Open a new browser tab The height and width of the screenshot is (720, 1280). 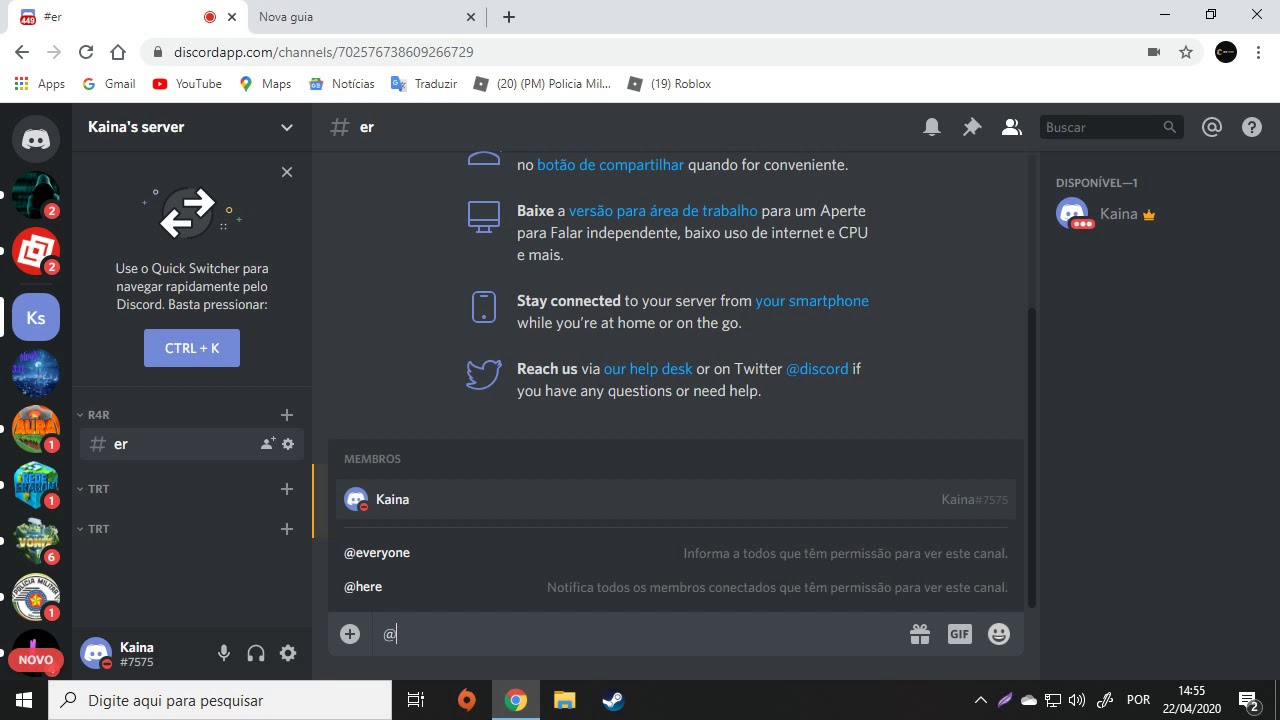tap(509, 17)
